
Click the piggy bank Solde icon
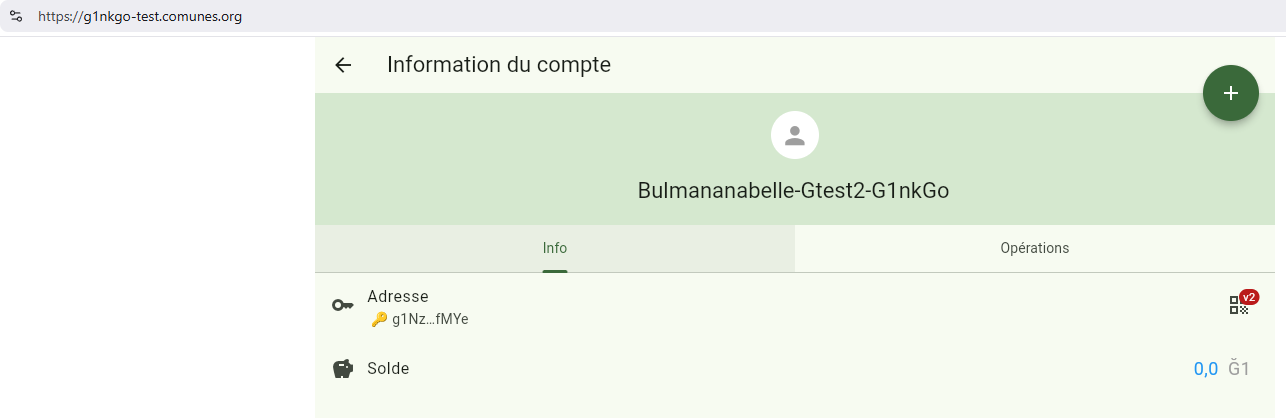343,369
